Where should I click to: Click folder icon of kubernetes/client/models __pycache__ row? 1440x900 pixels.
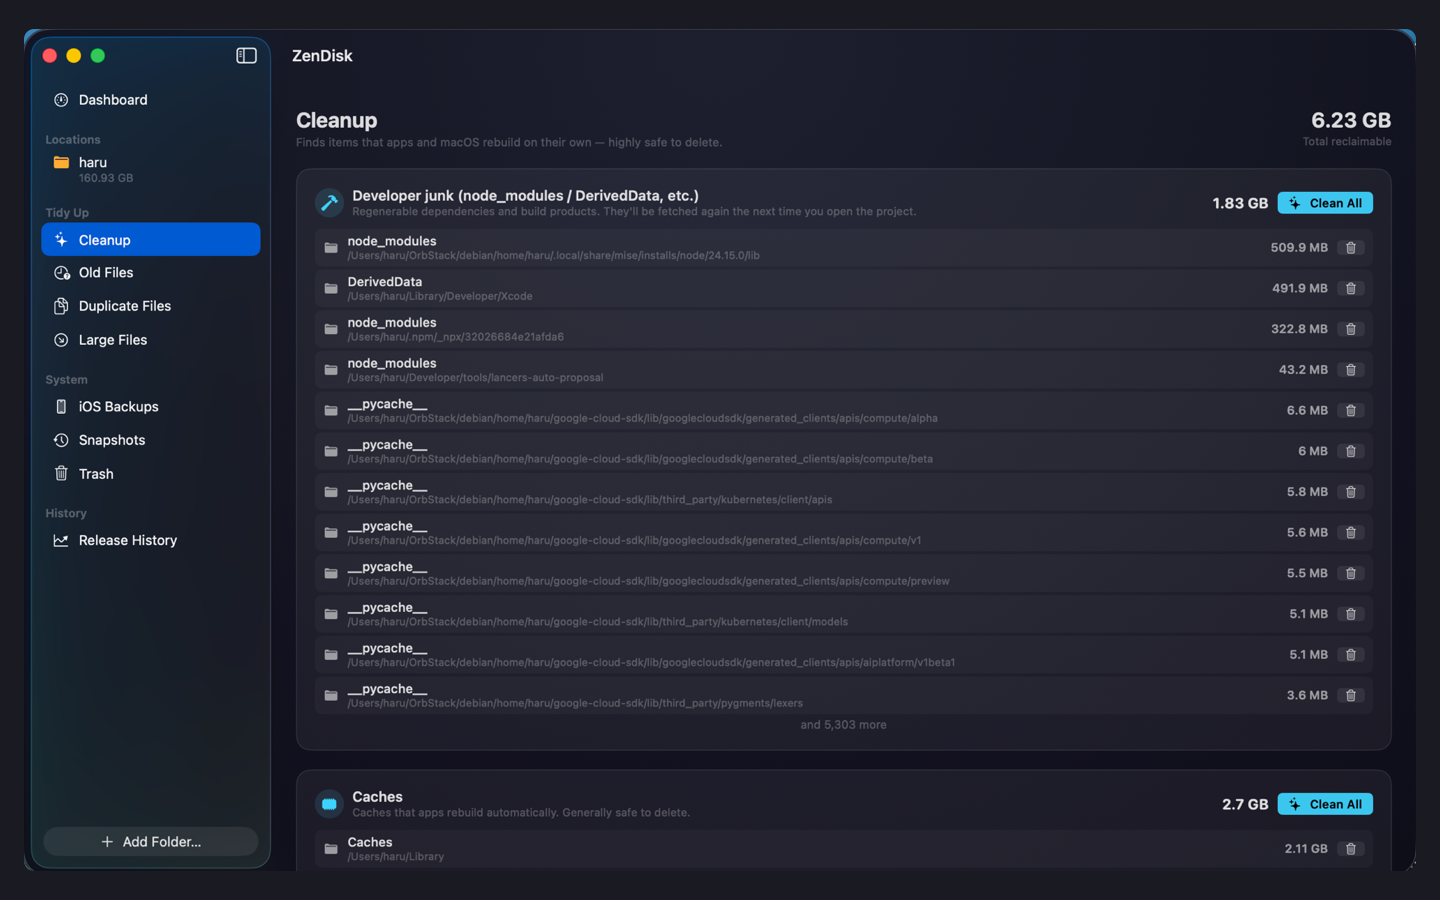[x=331, y=614]
